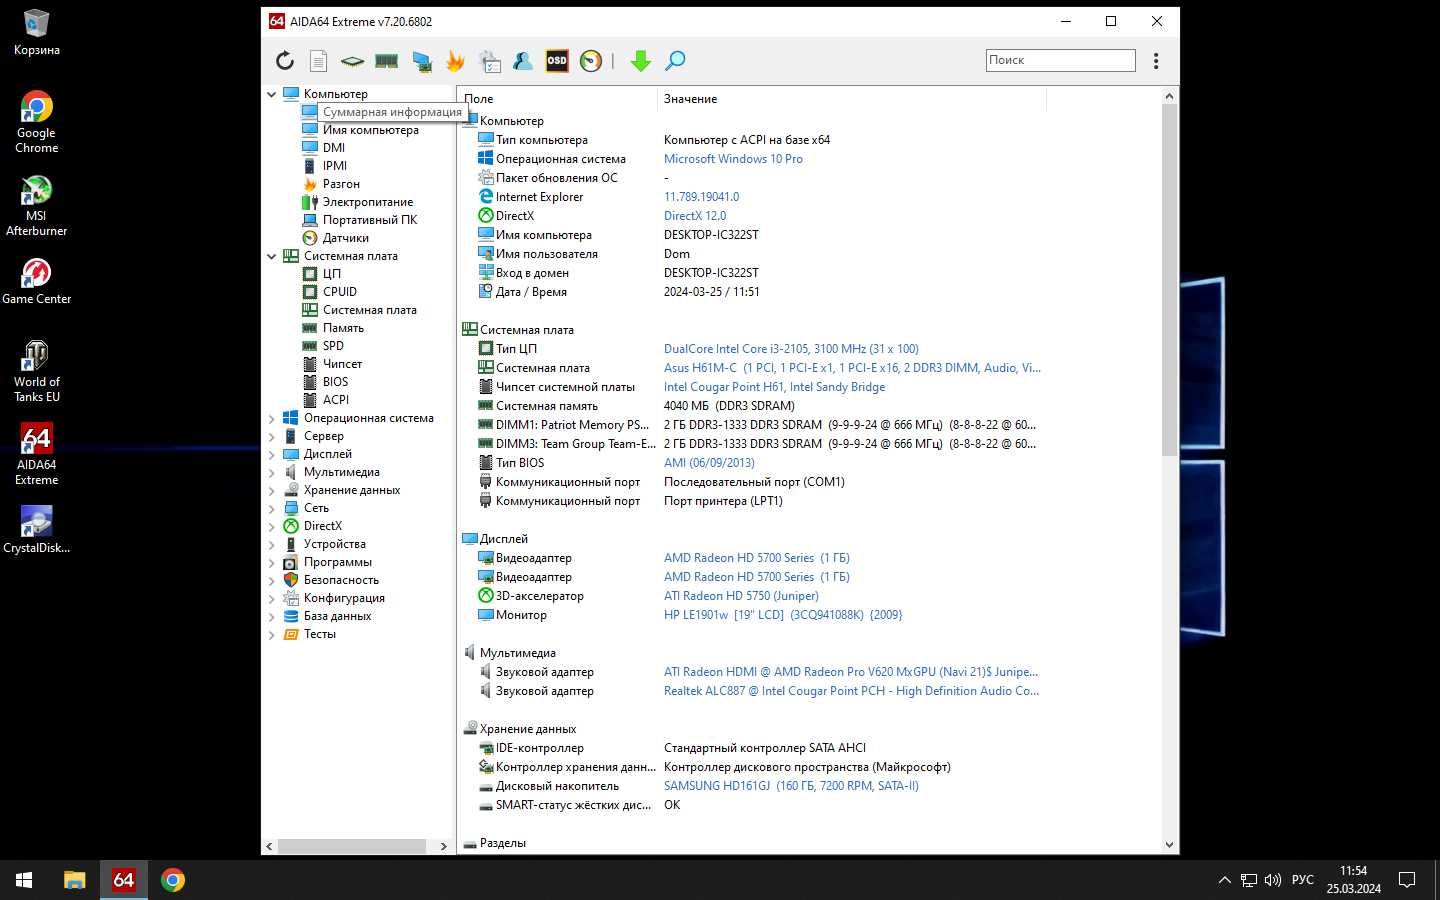Collapse the Компьютер tree node

271,94
